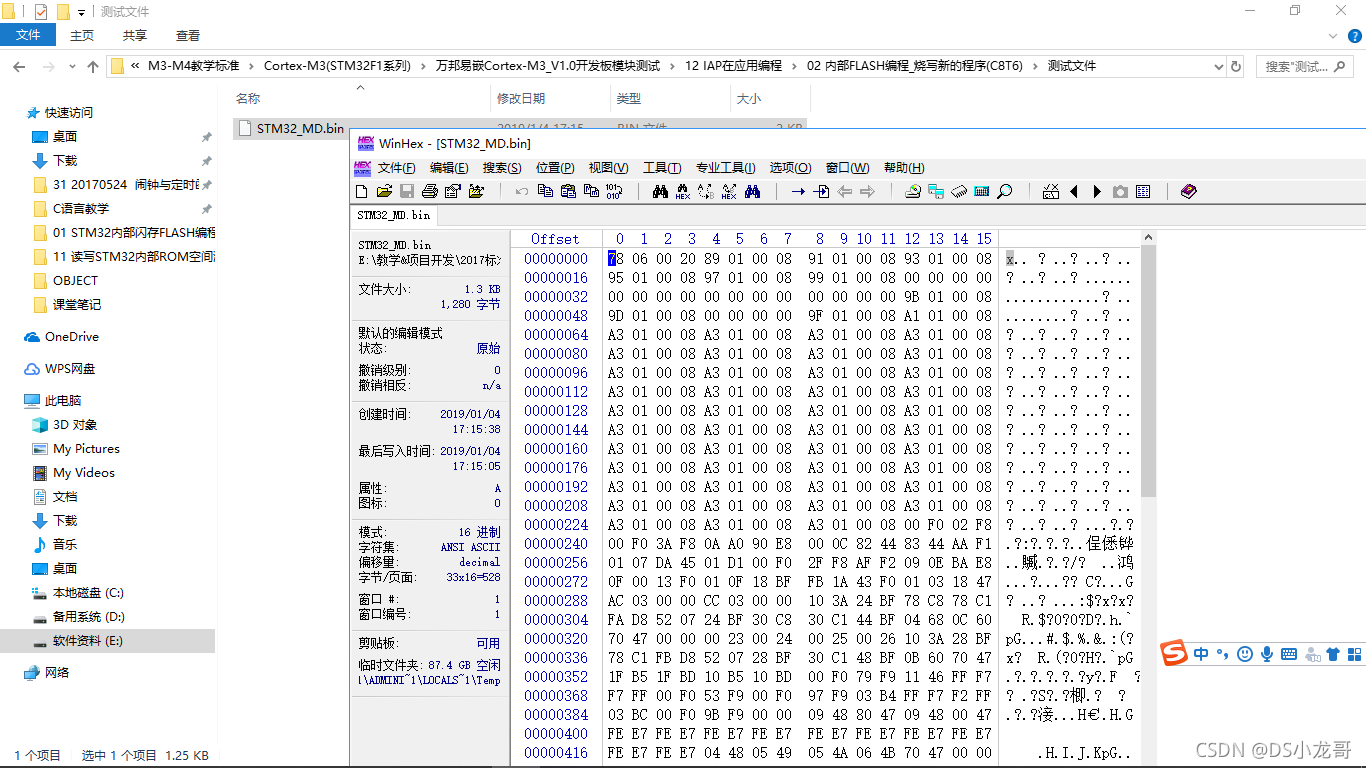The height and width of the screenshot is (768, 1366).
Task: Expand the Quick Access toolbar dropdown arrow
Action: (x=81, y=12)
